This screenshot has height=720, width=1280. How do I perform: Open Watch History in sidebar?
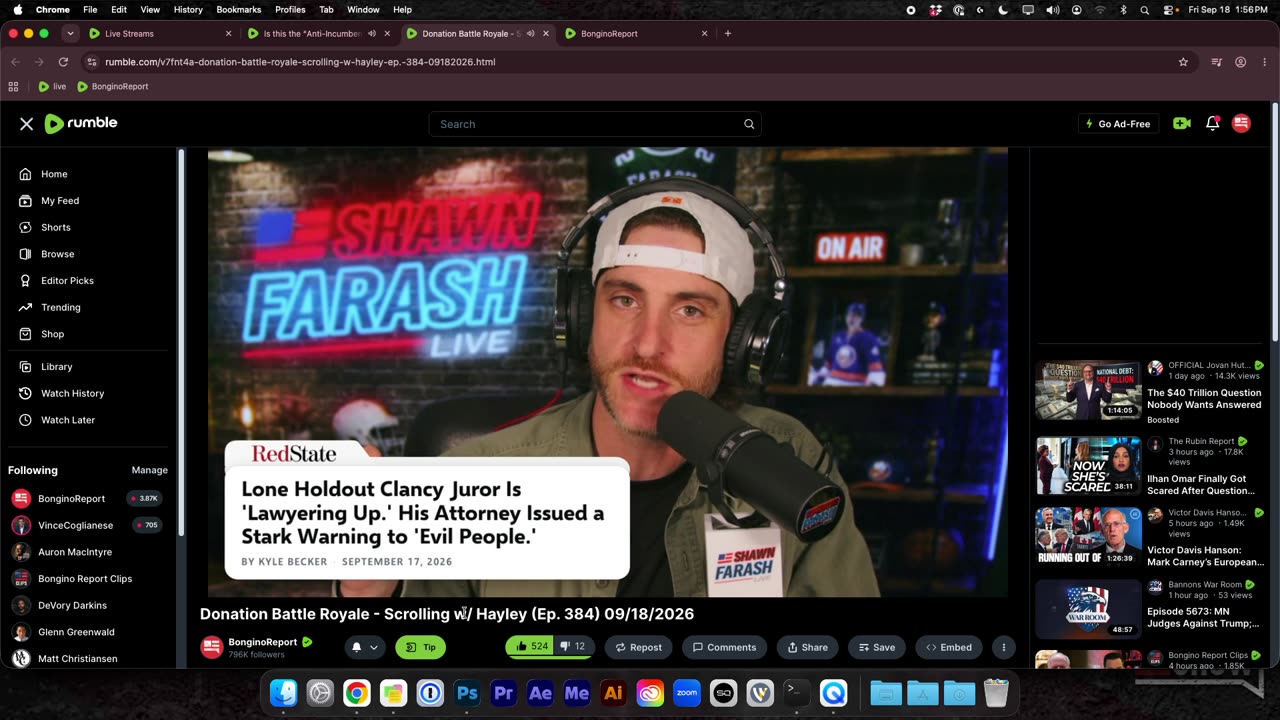click(72, 393)
